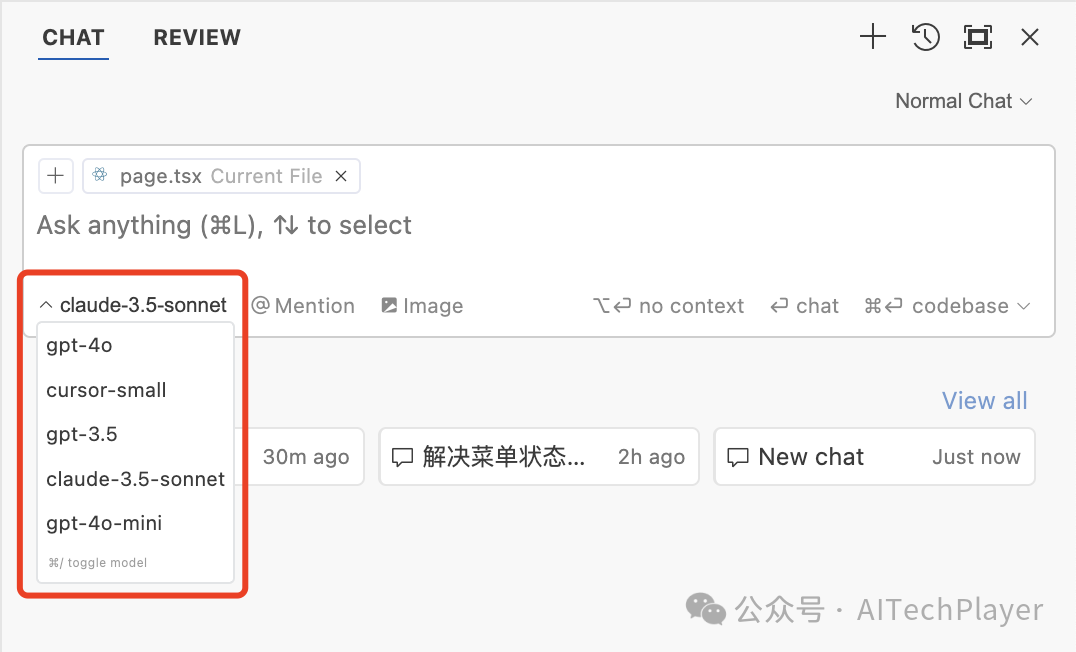The image size is (1076, 652).
Task: Focus the Ask anything input field
Action: pos(400,226)
